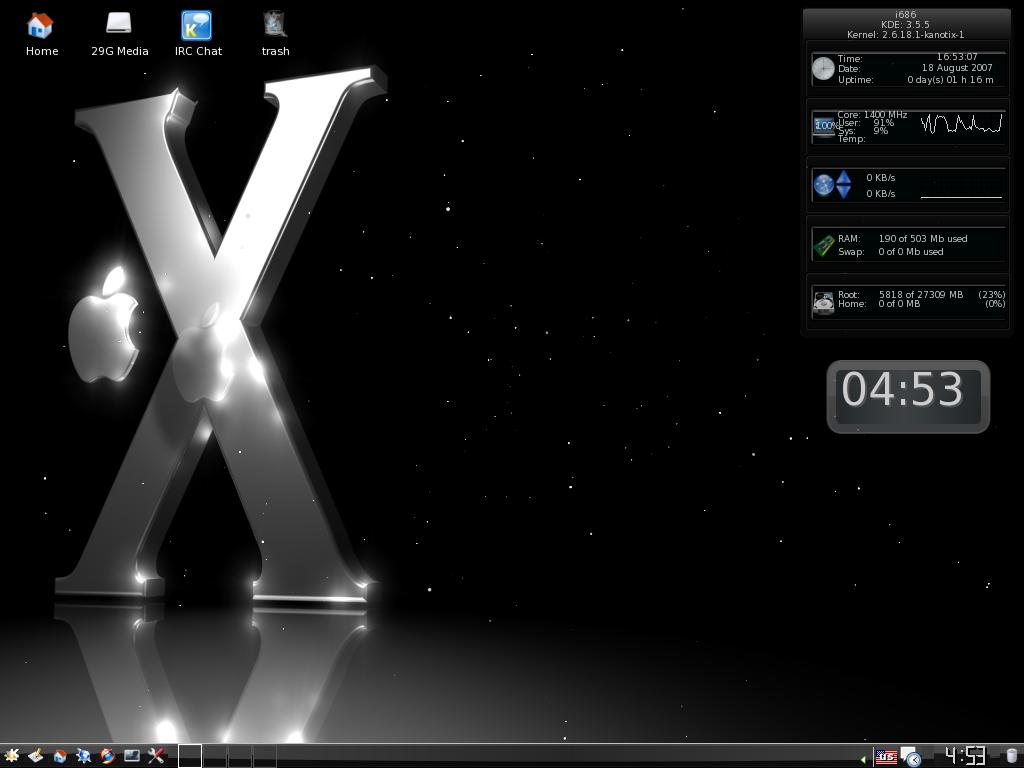Click the '0 day(s) 01 h 16 m' uptime
The width and height of the screenshot is (1024, 768).
(x=950, y=80)
